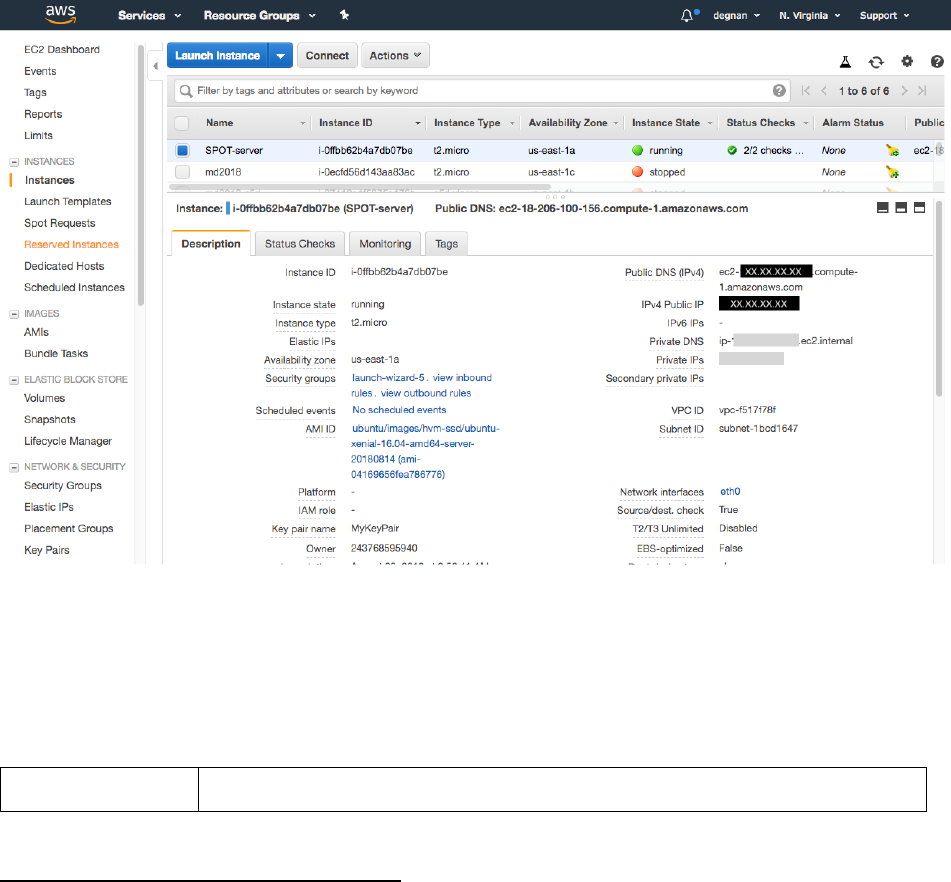Open the Launch Instance dropdown arrow

[280, 55]
